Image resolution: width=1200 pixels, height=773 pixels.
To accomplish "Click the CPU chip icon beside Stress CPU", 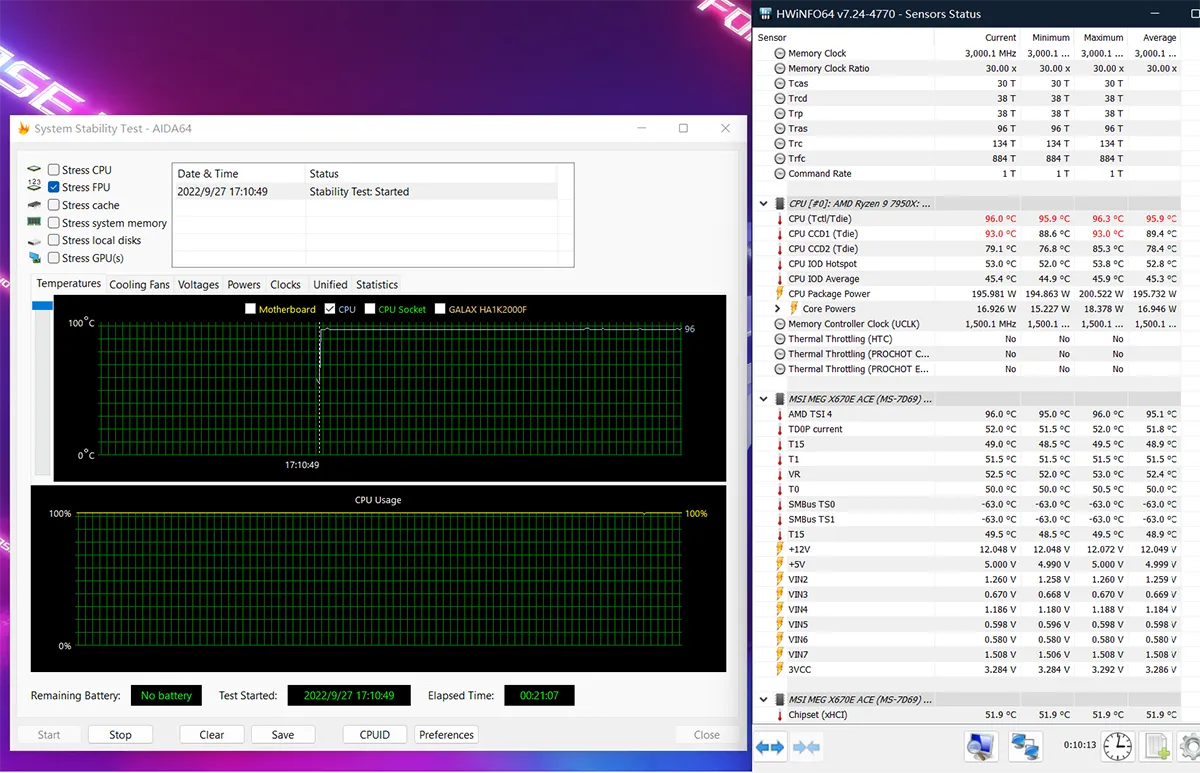I will click(x=35, y=170).
